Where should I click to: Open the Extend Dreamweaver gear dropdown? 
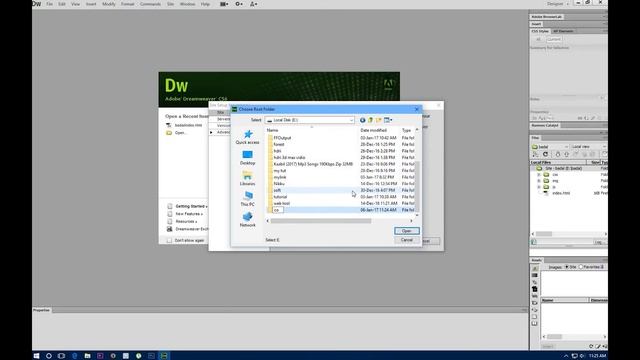point(239,4)
